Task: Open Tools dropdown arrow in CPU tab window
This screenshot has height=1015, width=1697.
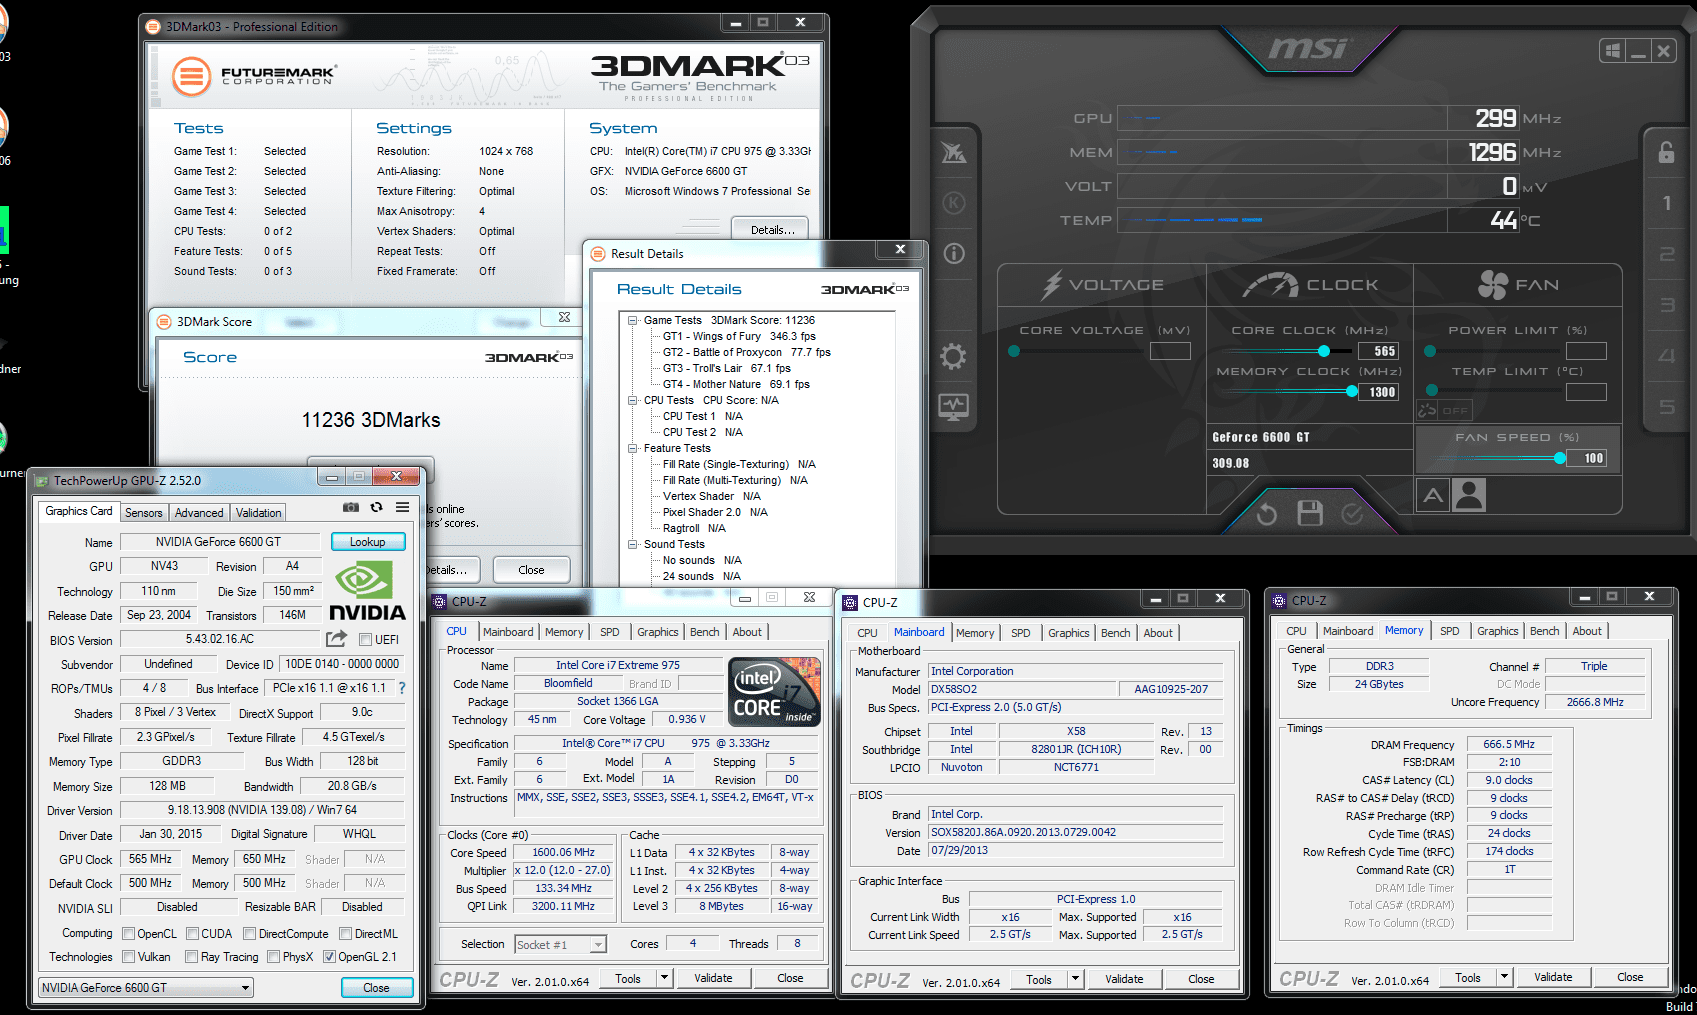Action: click(x=664, y=978)
